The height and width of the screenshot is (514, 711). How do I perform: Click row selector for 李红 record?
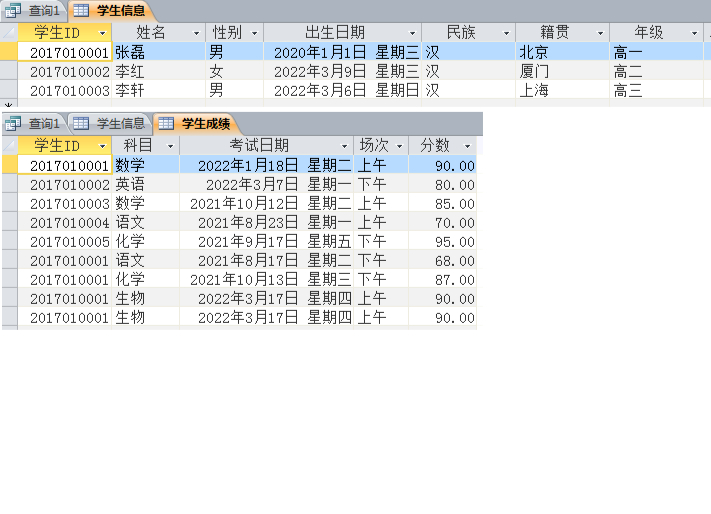click(9, 71)
